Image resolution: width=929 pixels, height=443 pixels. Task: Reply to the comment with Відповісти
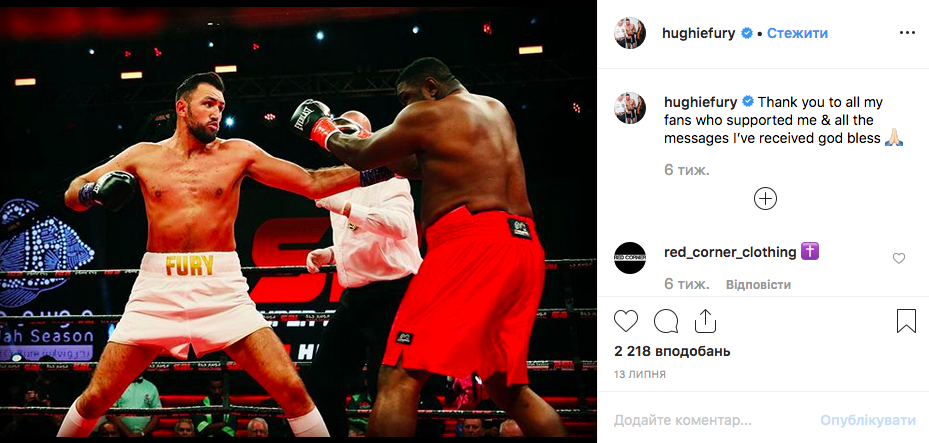pos(758,284)
